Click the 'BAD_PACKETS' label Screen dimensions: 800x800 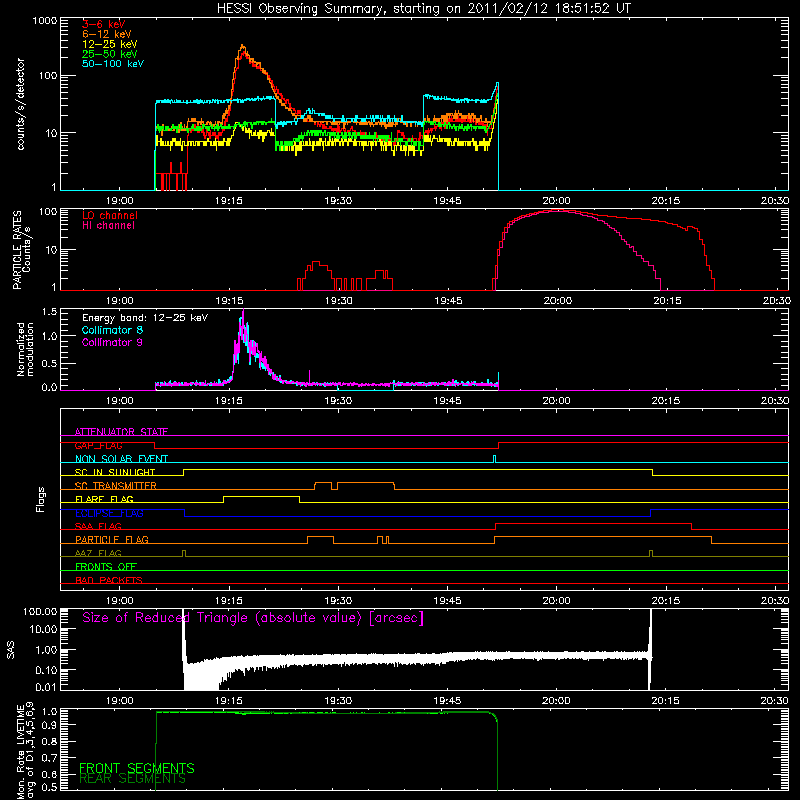(109, 580)
